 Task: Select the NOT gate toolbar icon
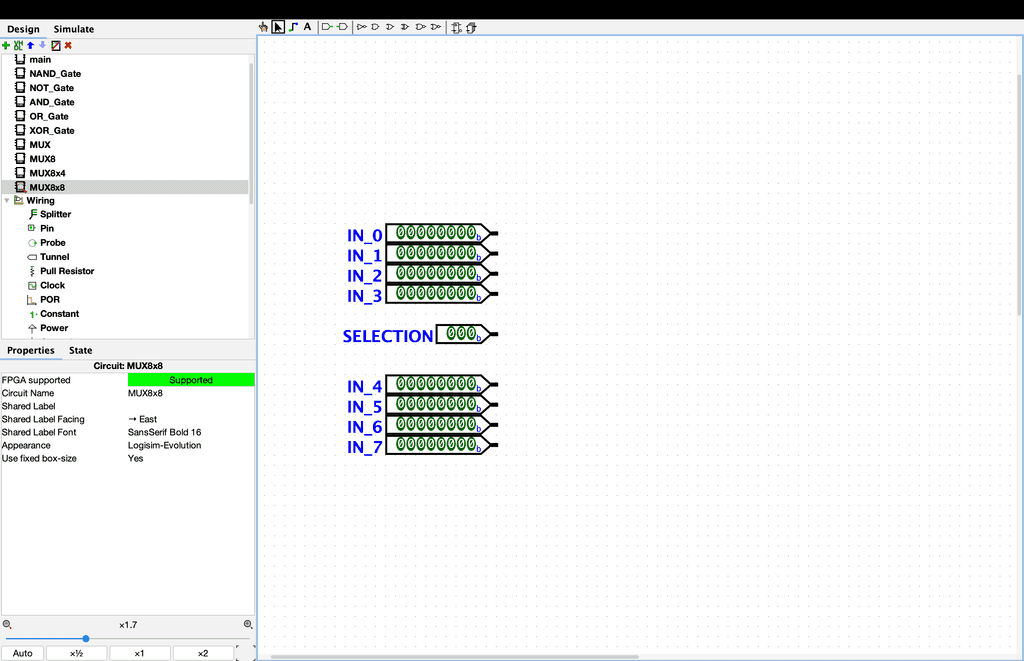[361, 27]
